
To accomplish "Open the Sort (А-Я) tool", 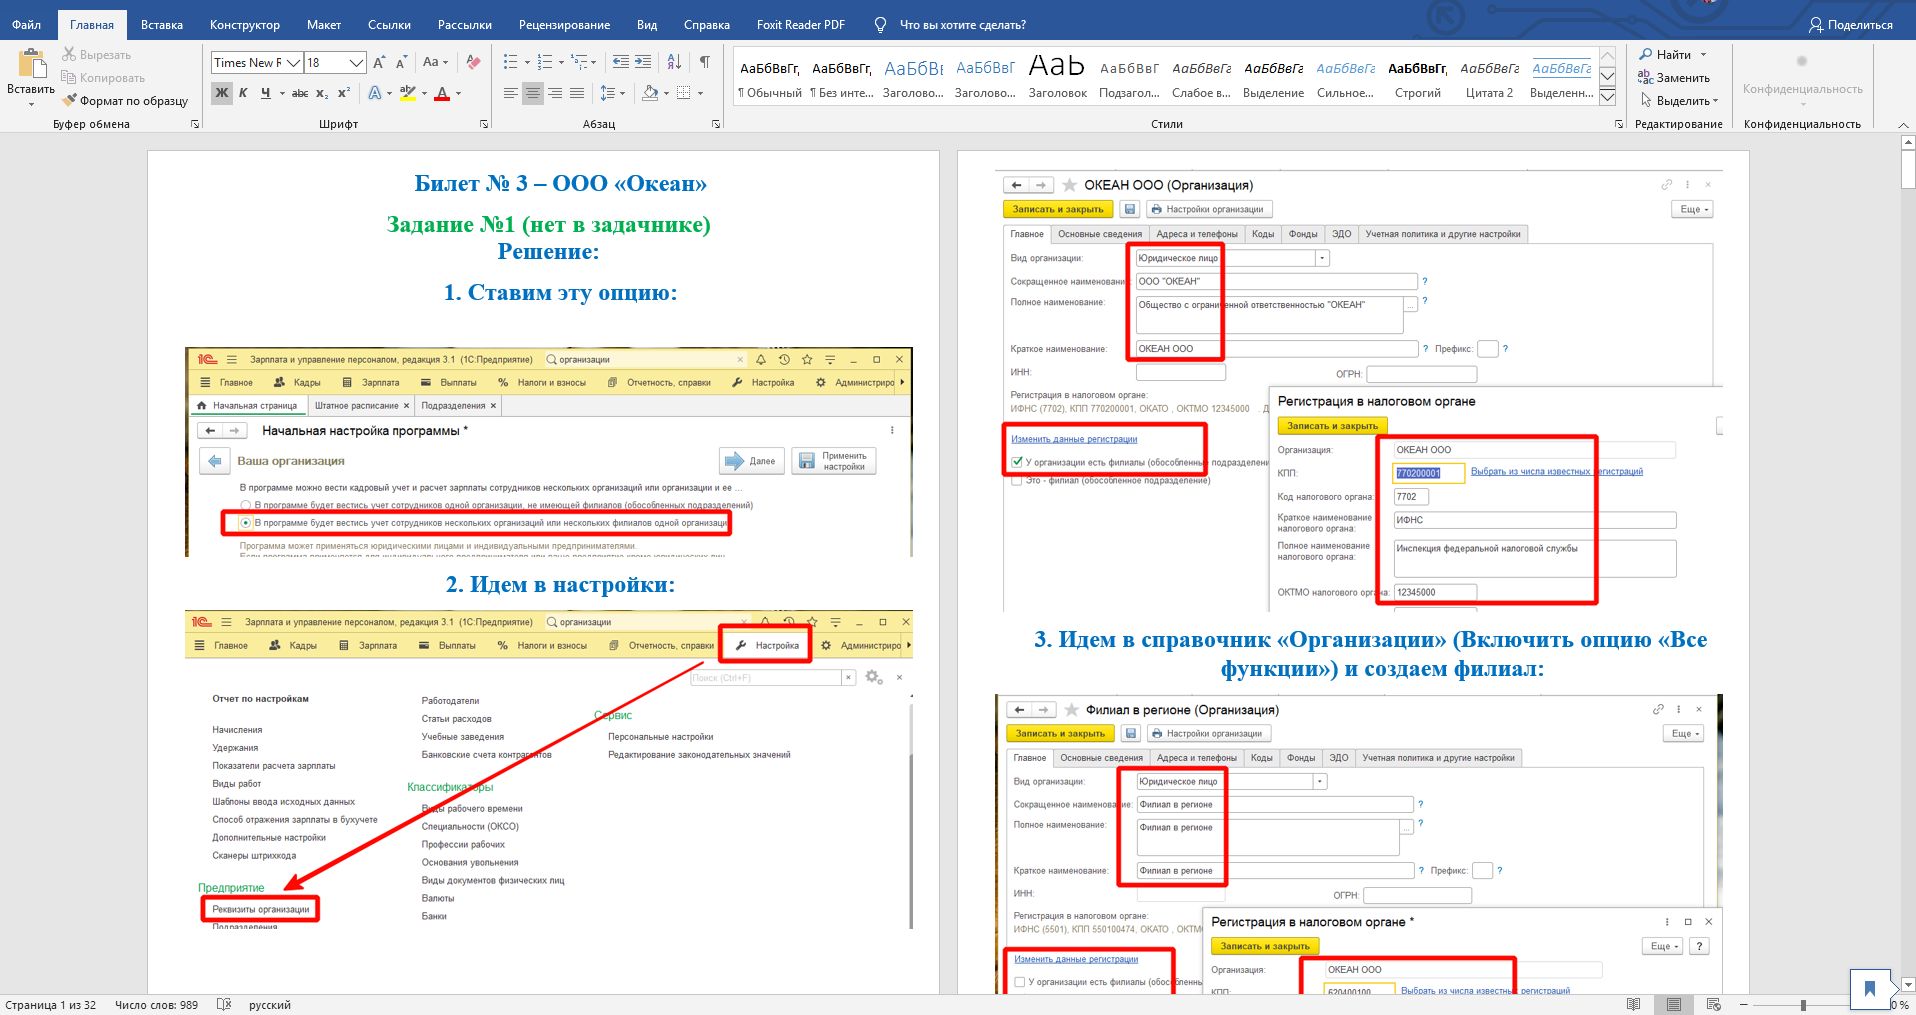I will 675,62.
